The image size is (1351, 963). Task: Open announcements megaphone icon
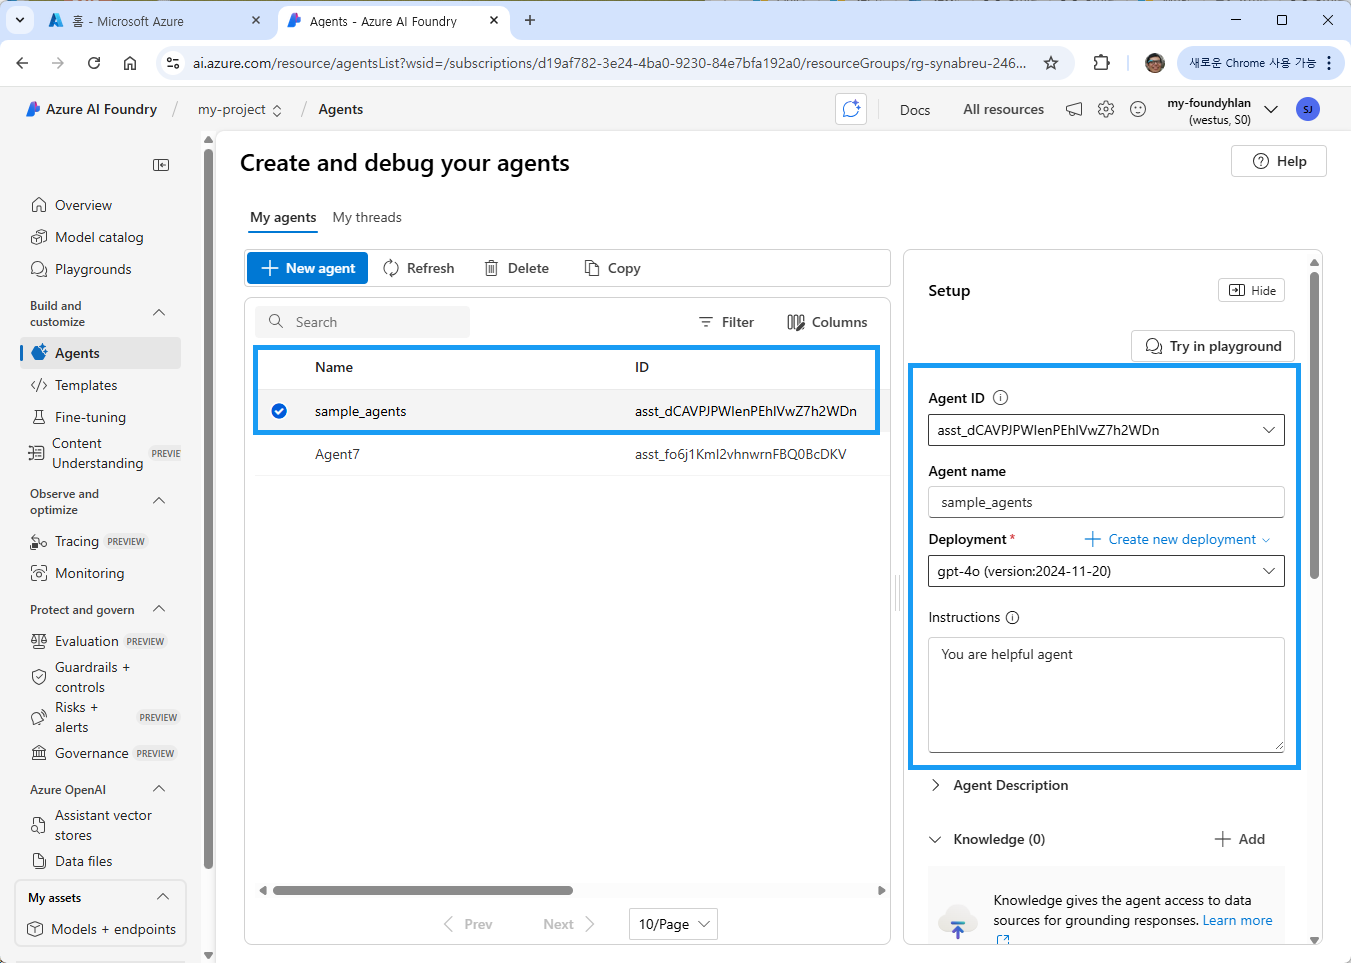(1074, 109)
